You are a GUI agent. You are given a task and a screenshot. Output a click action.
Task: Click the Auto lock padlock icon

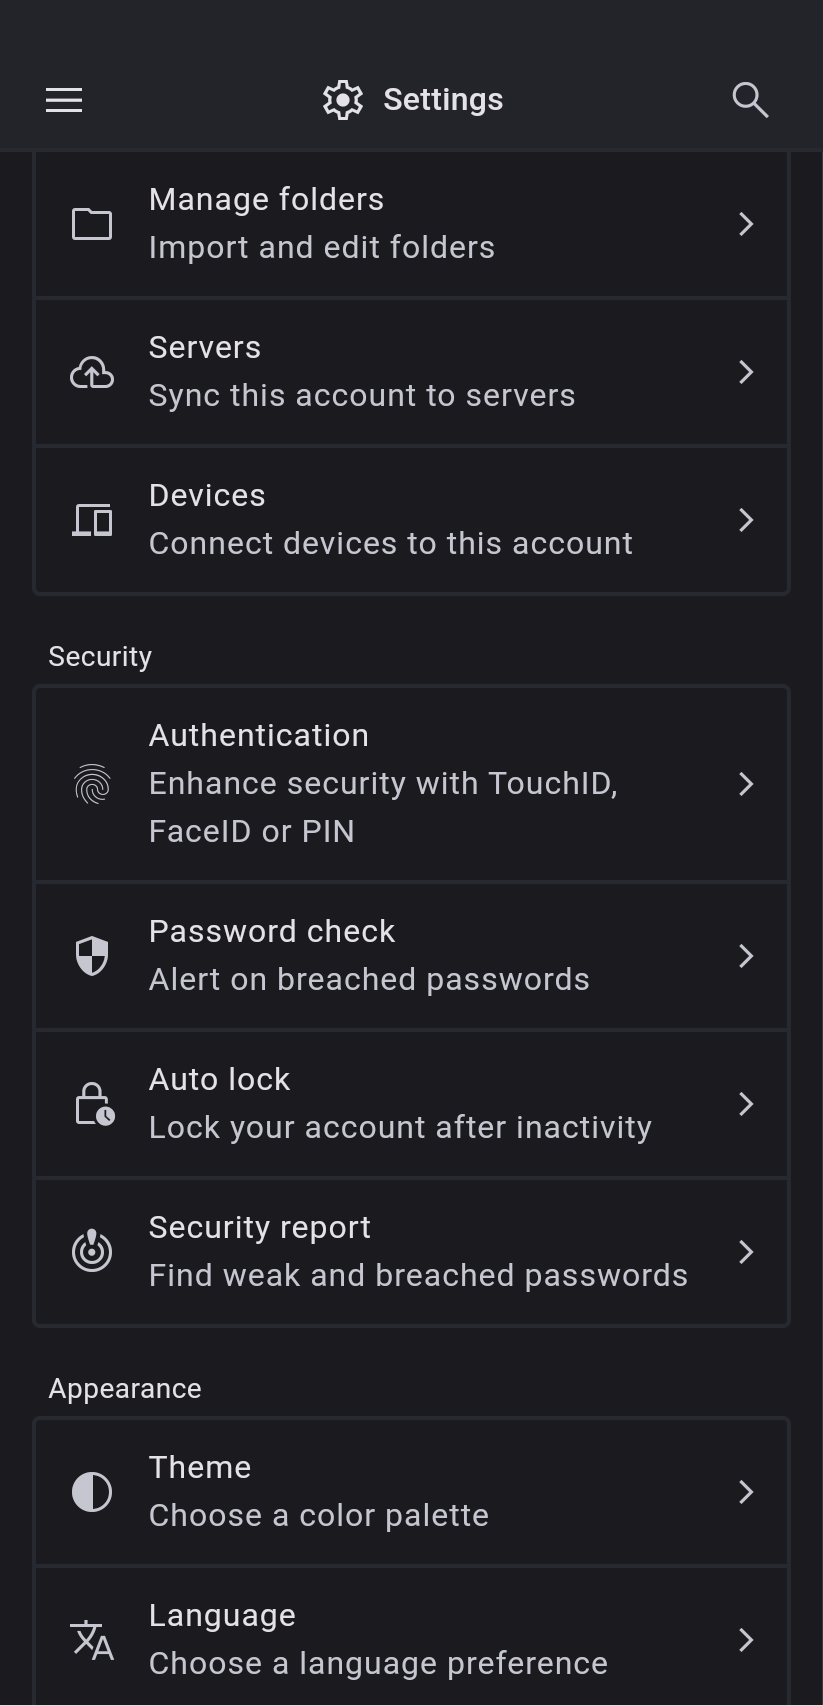94,1104
